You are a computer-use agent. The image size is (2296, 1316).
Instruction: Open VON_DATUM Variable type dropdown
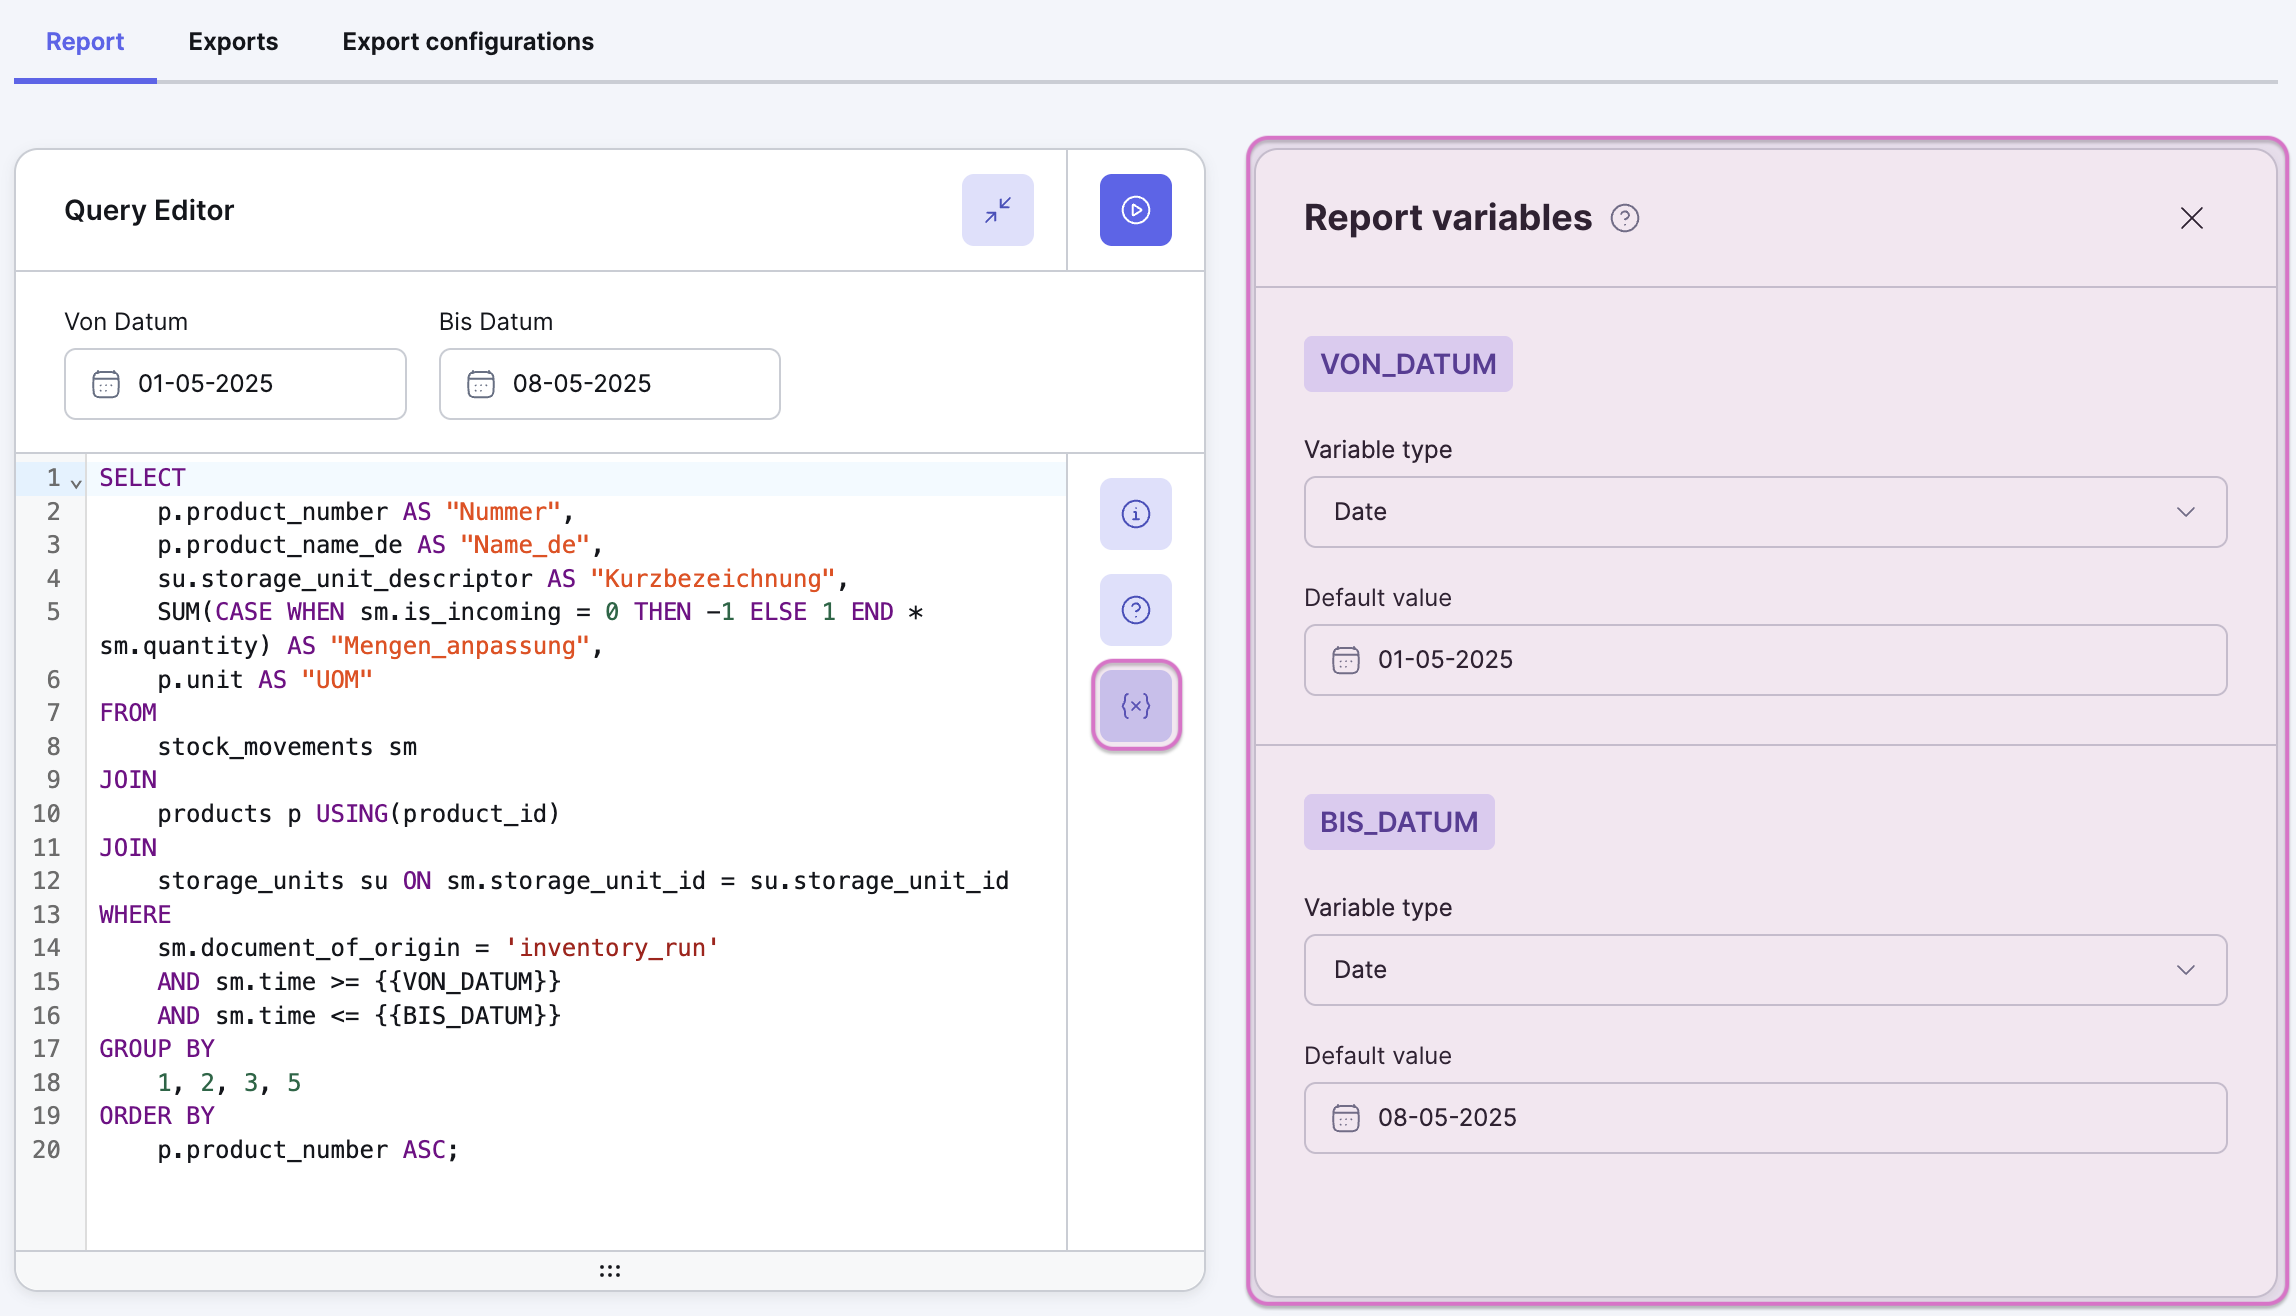[x=1765, y=512]
